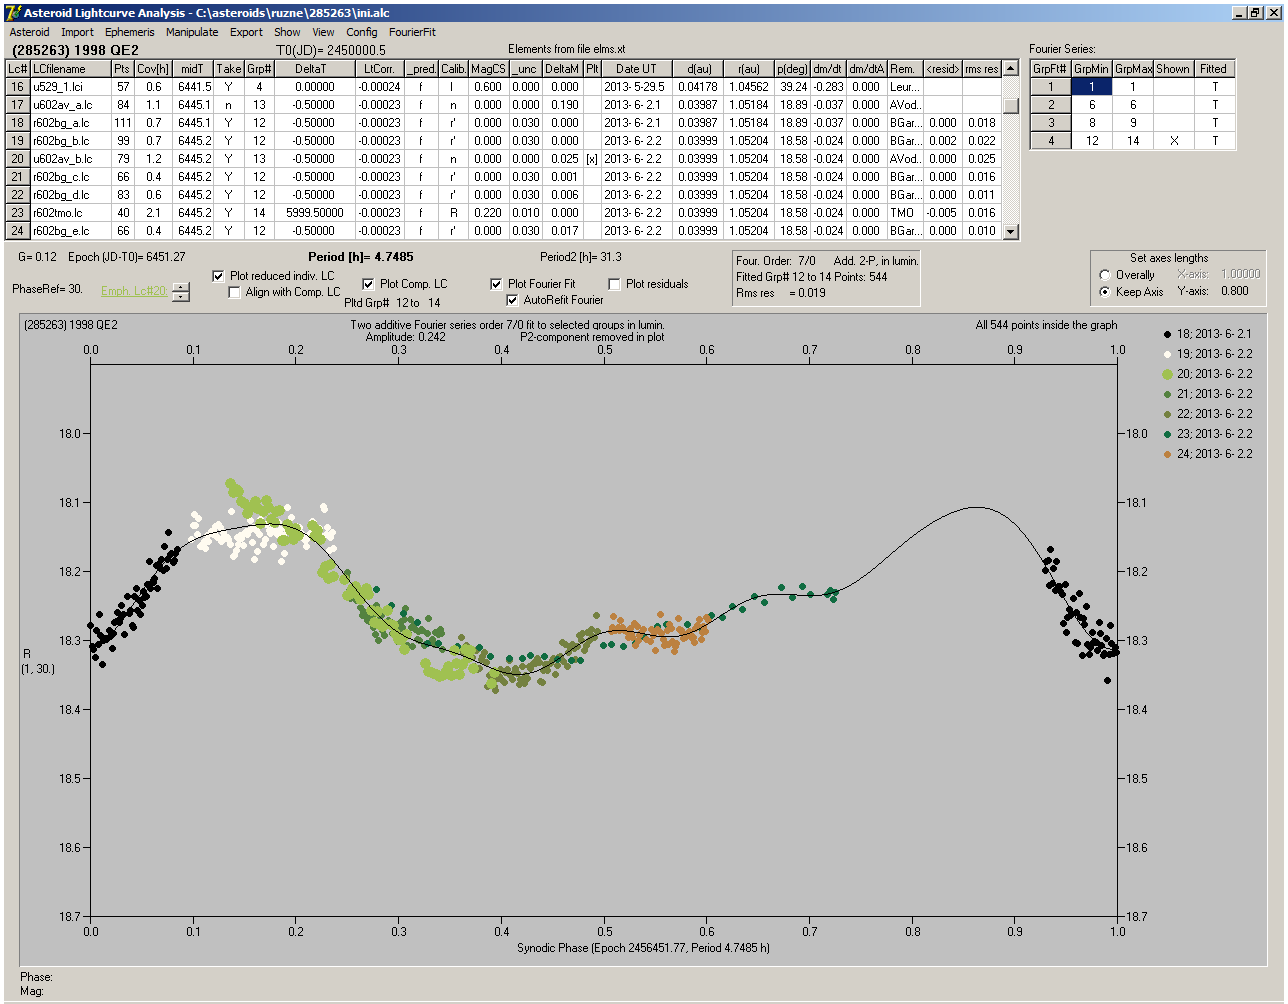Click the application icon in title bar
The height and width of the screenshot is (1004, 1288).
pos(13,13)
